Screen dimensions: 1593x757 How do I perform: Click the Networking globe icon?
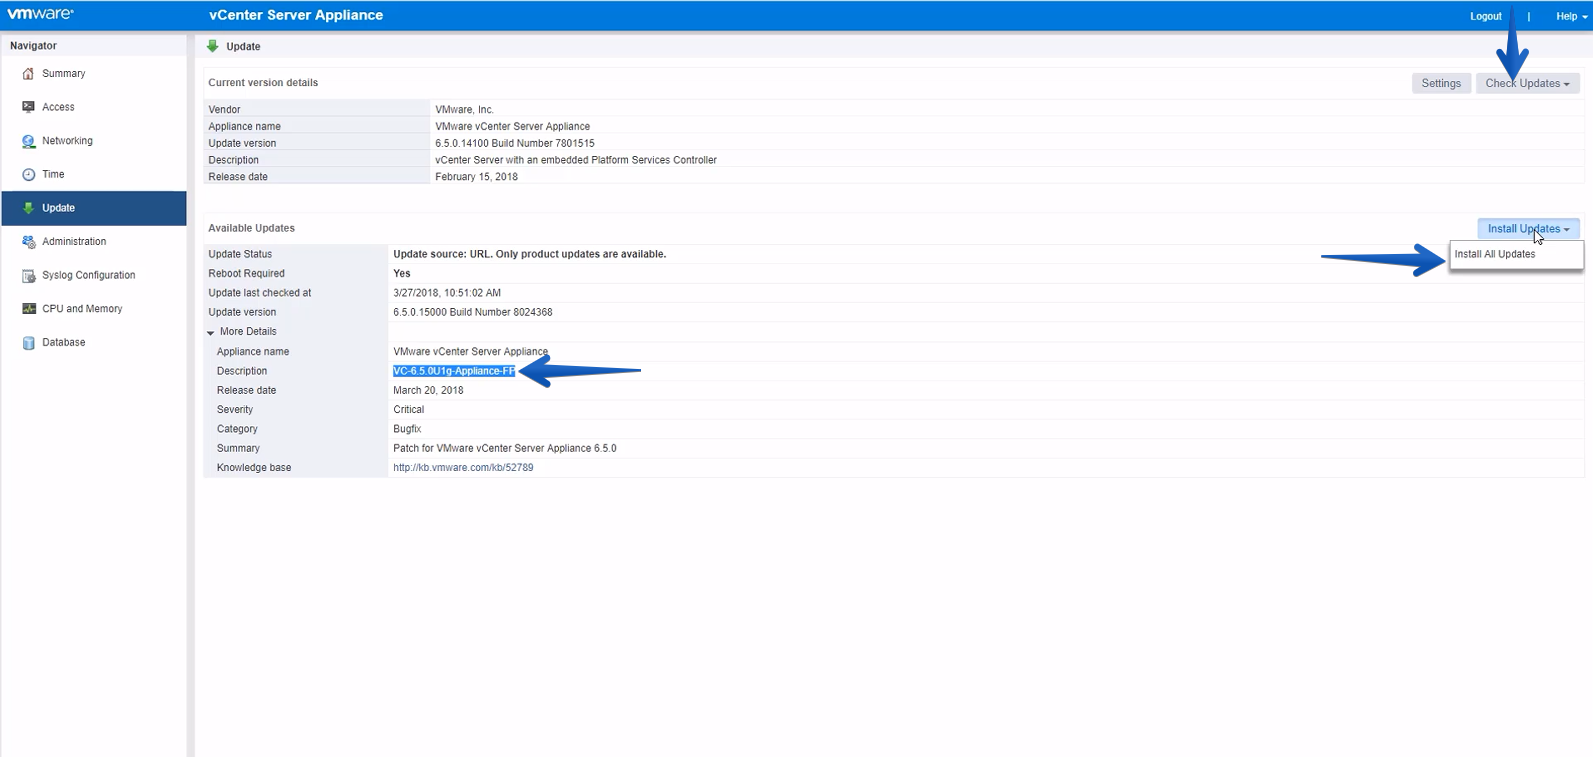point(28,141)
